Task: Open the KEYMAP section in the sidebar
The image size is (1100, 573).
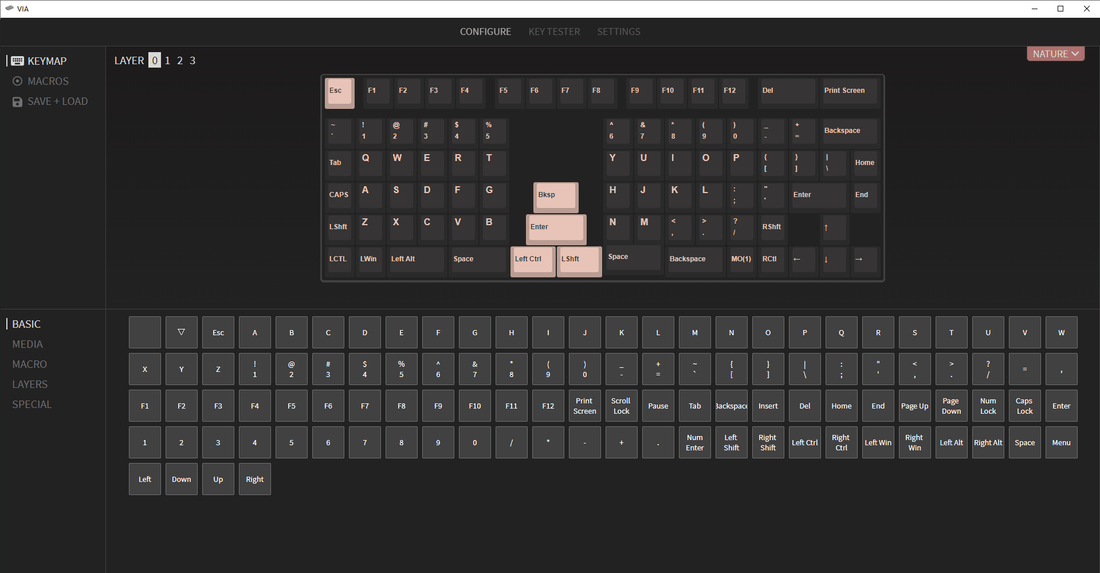Action: [46, 61]
